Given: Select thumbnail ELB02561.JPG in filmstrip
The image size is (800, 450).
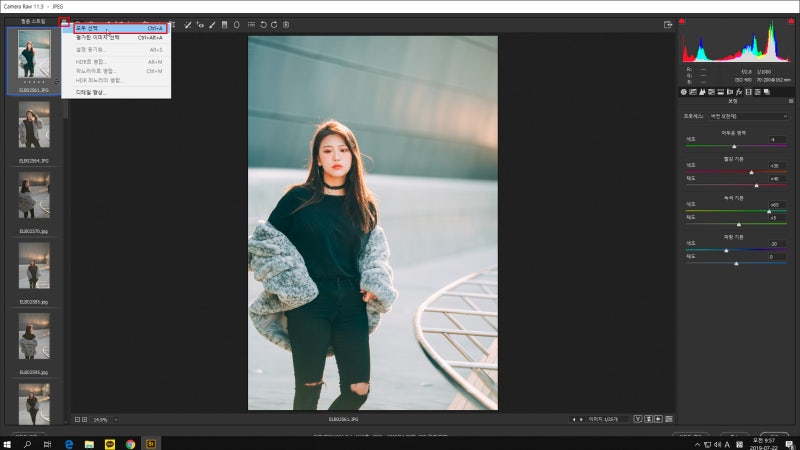Looking at the screenshot, I should point(34,54).
